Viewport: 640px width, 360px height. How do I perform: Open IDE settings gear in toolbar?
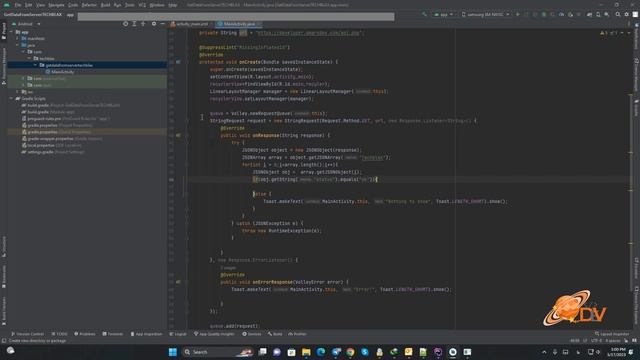[627, 14]
